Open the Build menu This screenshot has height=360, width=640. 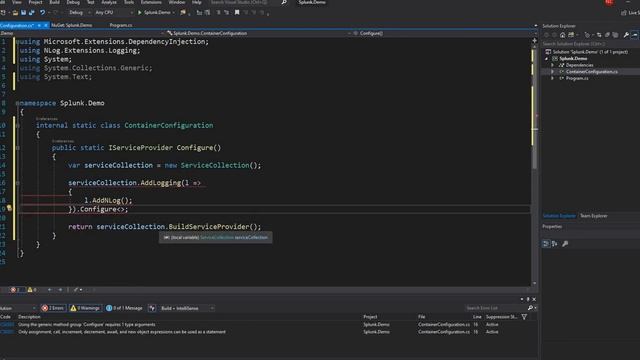click(54, 2)
